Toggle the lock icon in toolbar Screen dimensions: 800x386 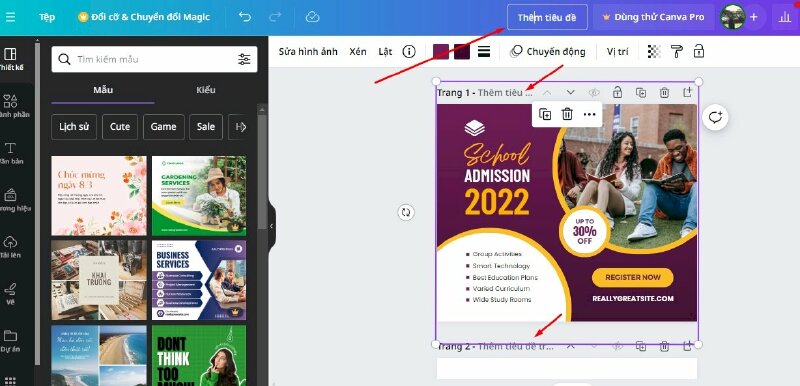pos(699,52)
